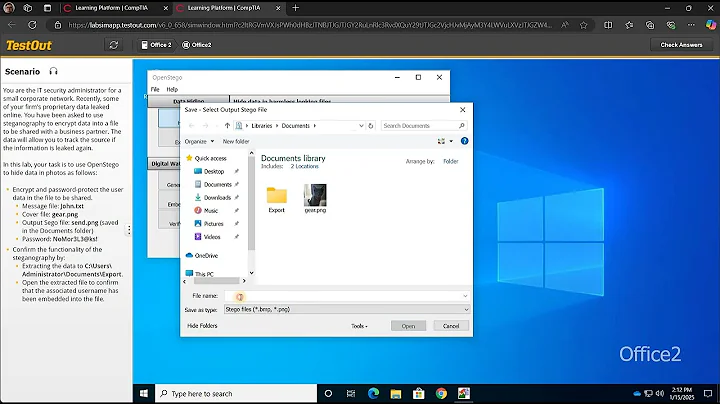This screenshot has height=404, width=720.
Task: Launch Microsoft Edge from the taskbar
Action: (373, 393)
